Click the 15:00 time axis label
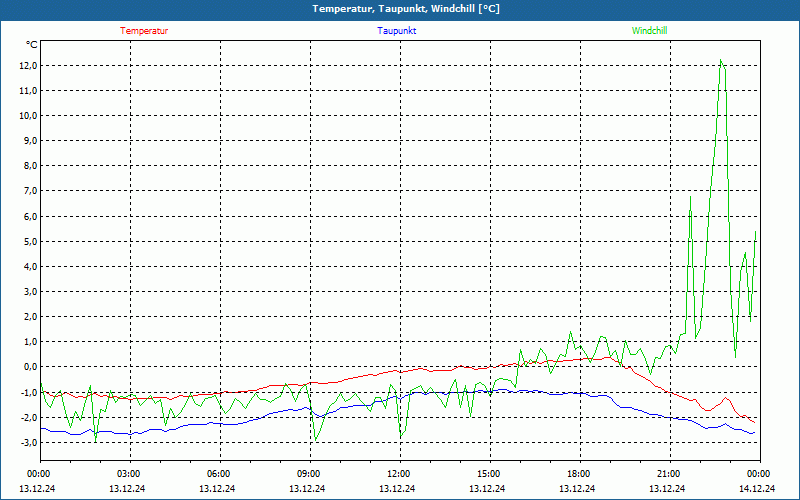This screenshot has width=800, height=500. coord(490,474)
